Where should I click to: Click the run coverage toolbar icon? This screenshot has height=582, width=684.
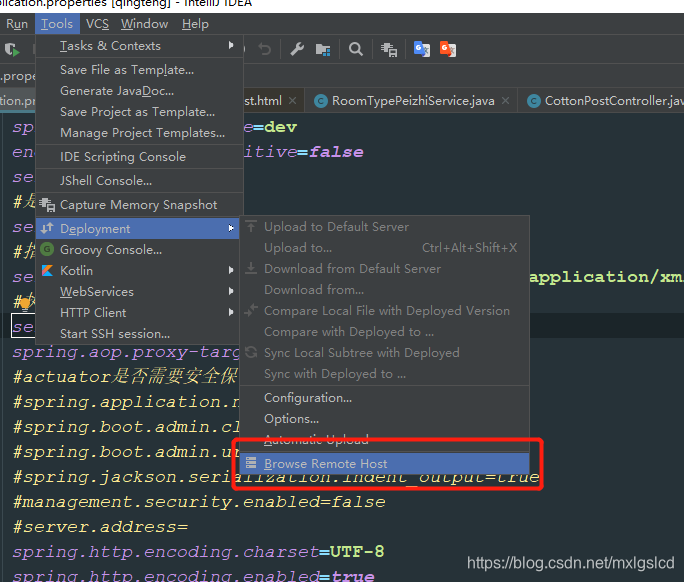click(12, 49)
